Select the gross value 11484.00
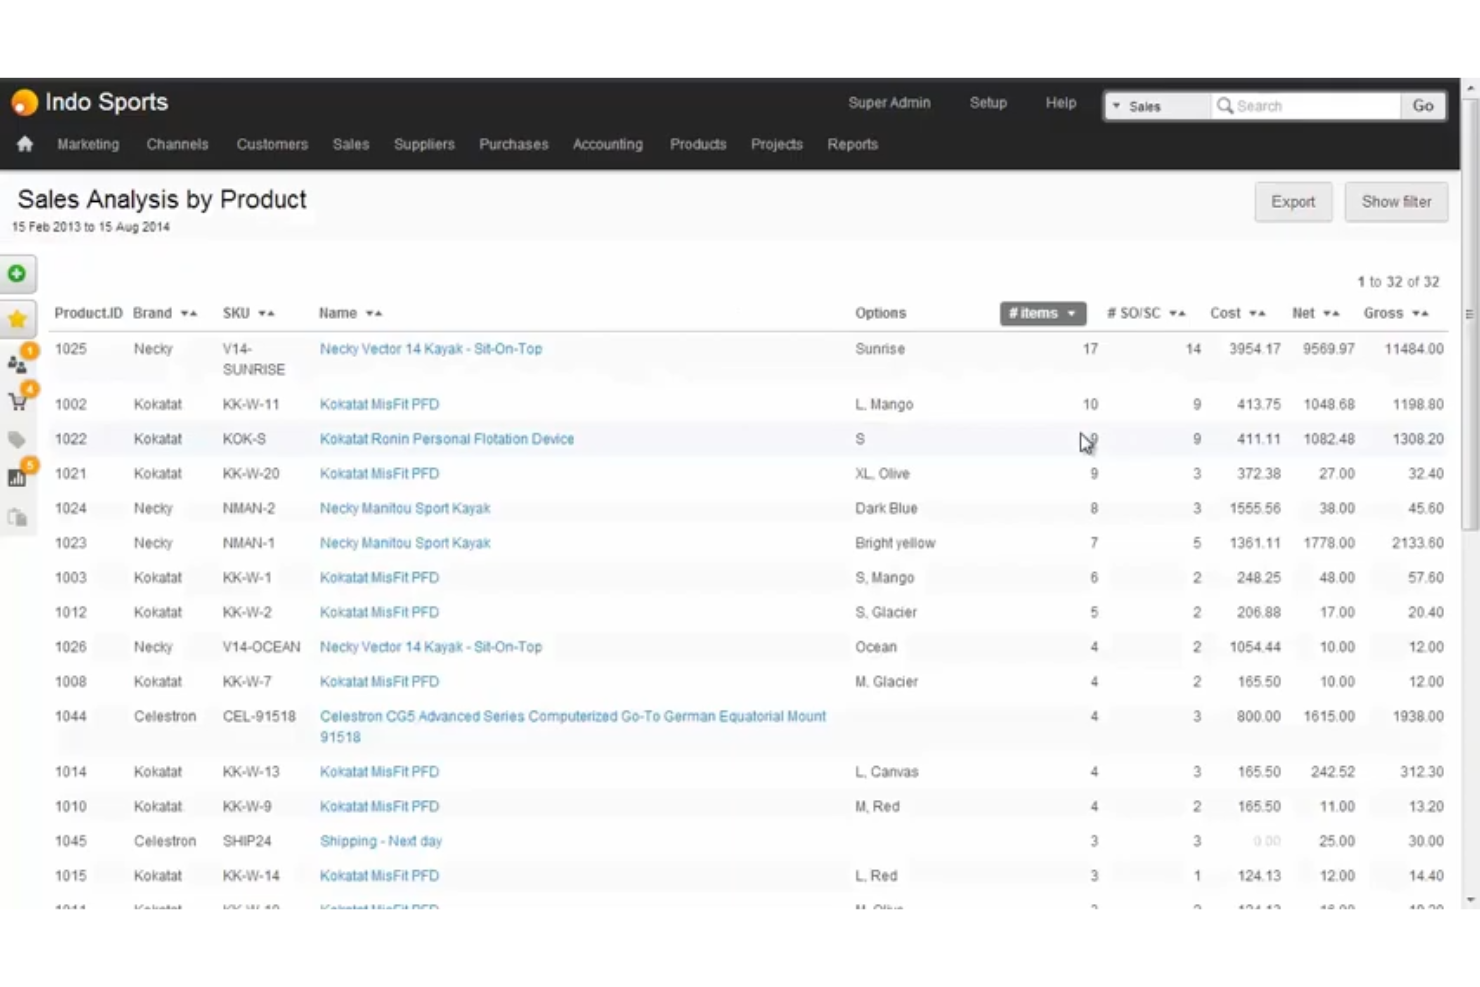1480x987 pixels. 1414,349
